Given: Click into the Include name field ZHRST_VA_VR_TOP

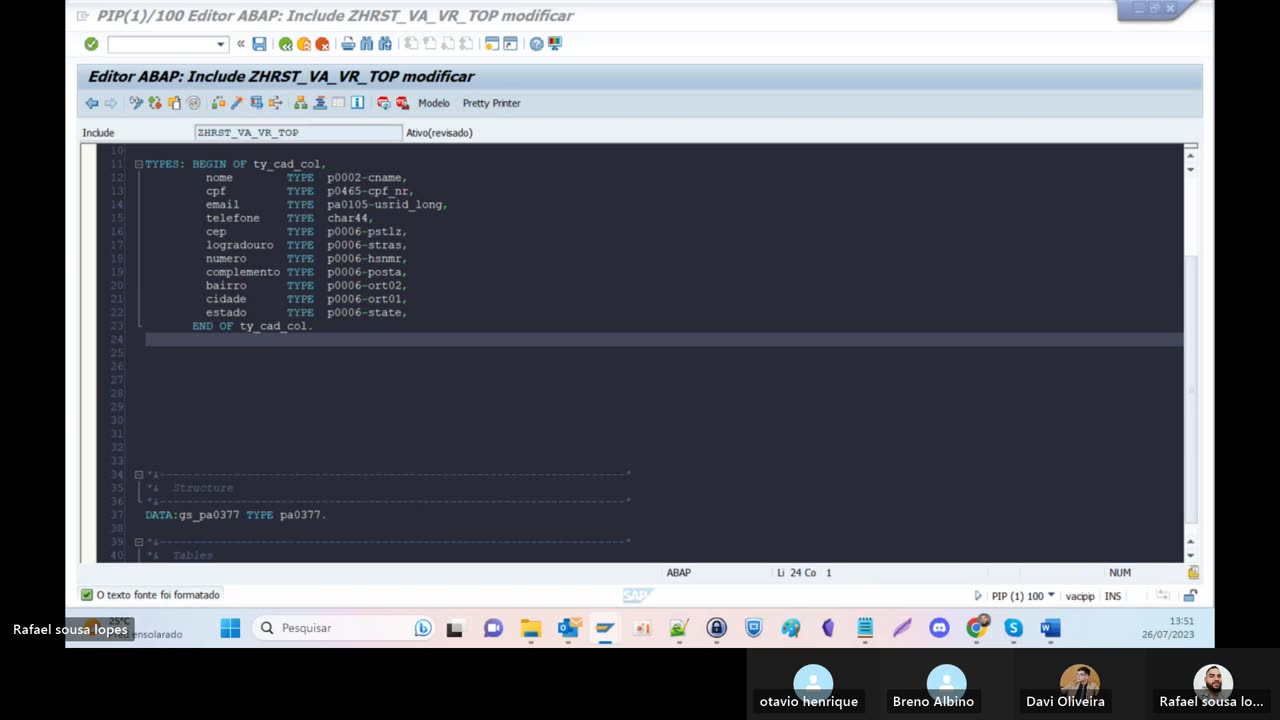Looking at the screenshot, I should coord(297,132).
